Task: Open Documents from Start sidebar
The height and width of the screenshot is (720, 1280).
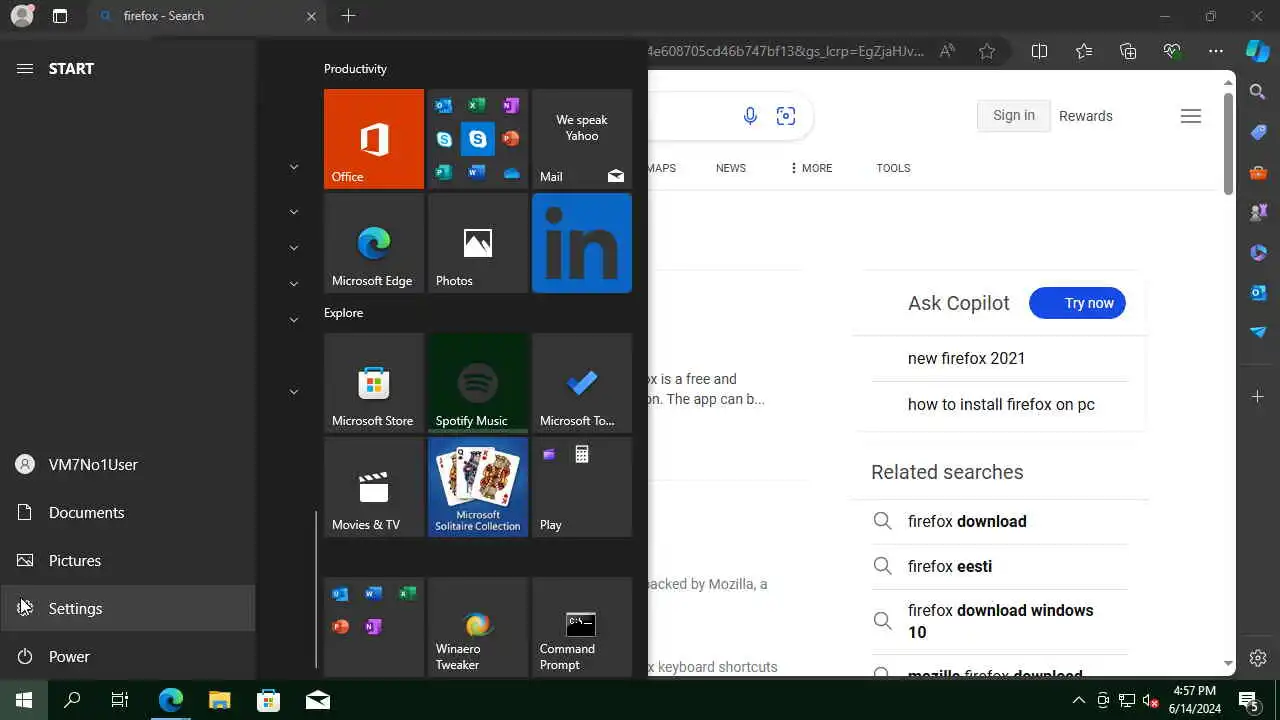Action: tap(128, 512)
